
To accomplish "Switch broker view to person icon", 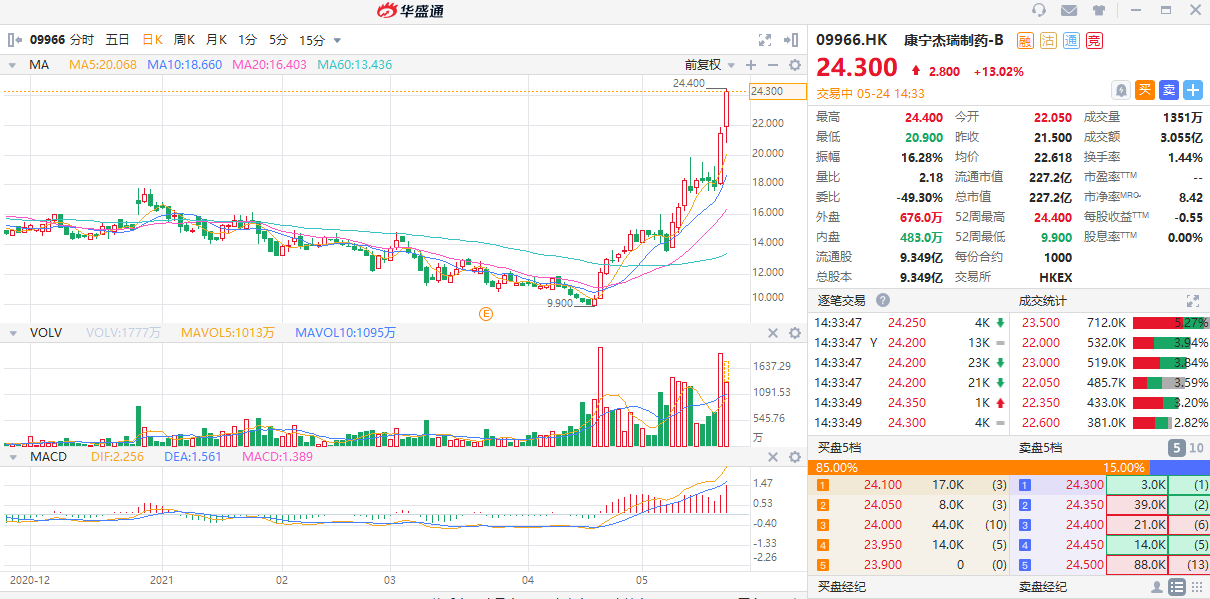I will pos(1158,587).
